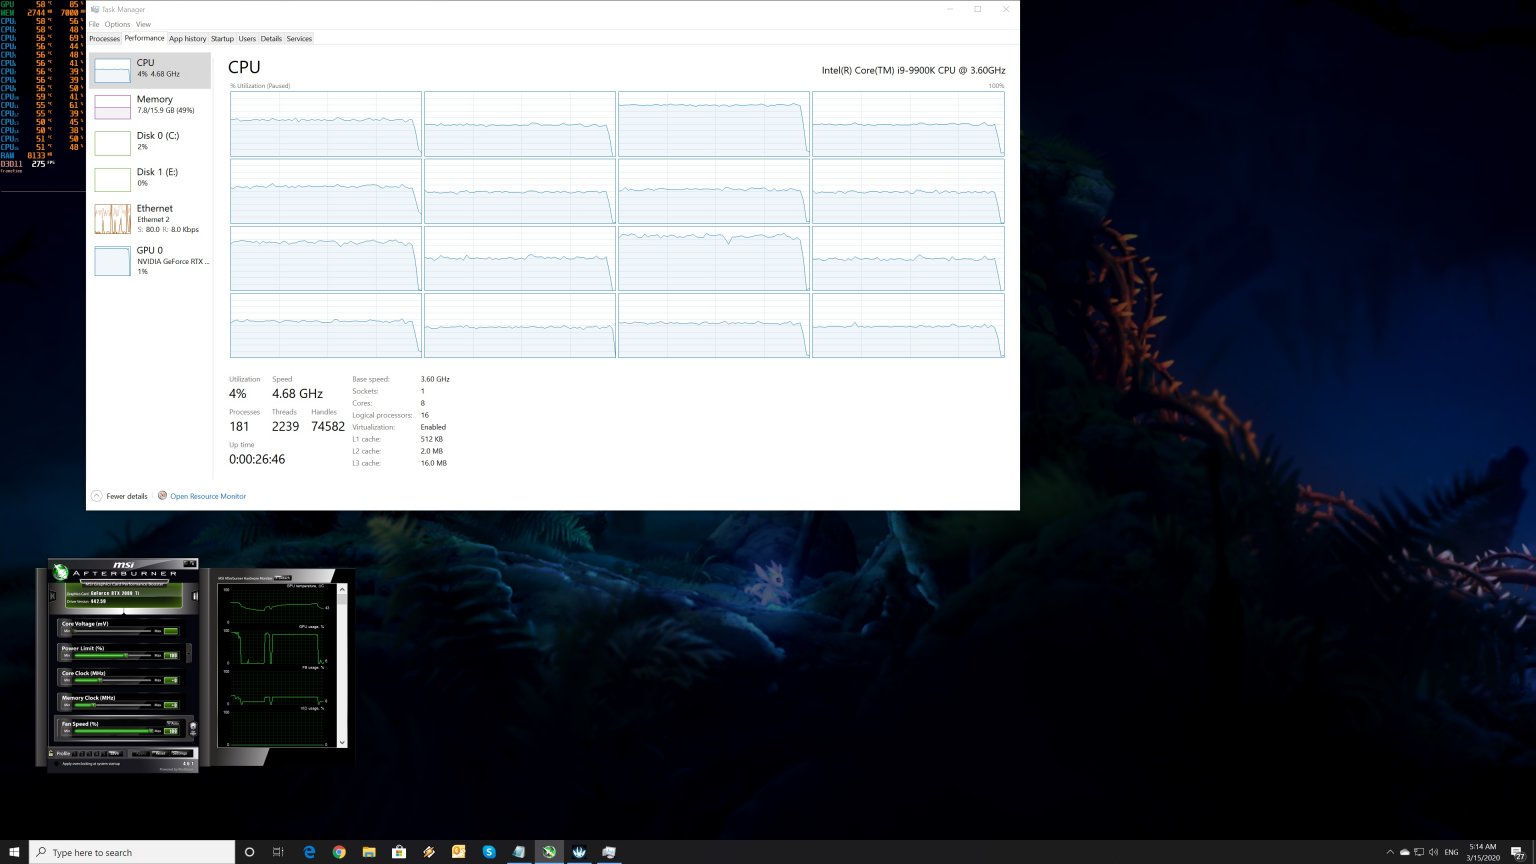Click the fan icon beside Fan Speed
Image resolution: width=1536 pixels, height=864 pixels.
pos(193,726)
